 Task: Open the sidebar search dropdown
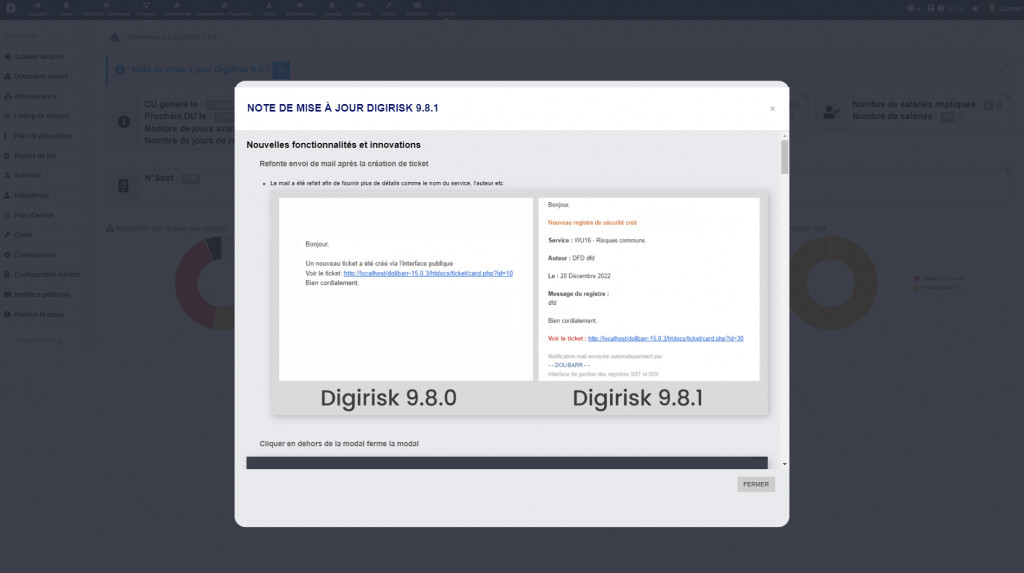click(42, 35)
